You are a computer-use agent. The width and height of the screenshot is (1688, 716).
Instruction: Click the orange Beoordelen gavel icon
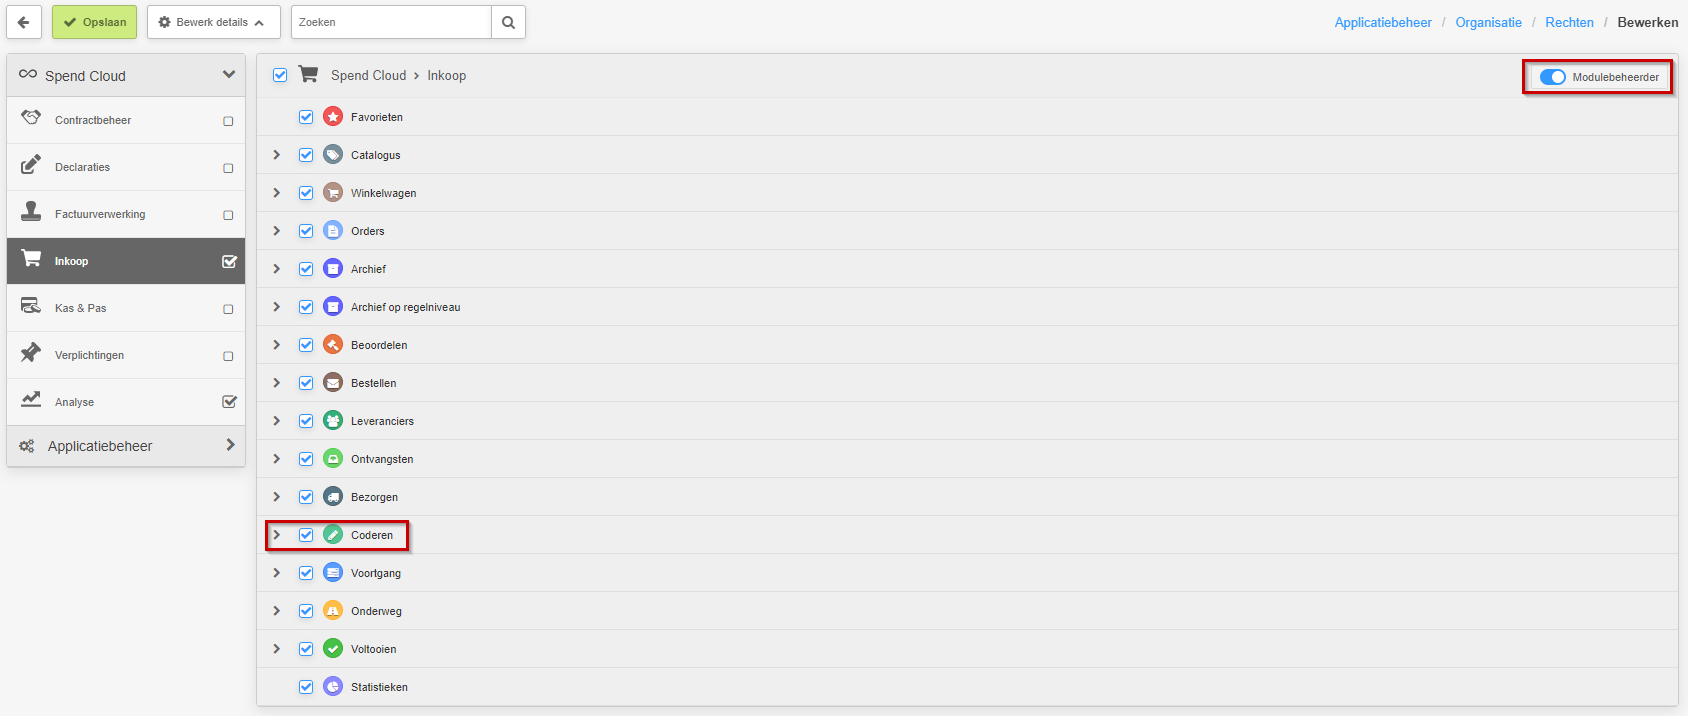point(333,345)
